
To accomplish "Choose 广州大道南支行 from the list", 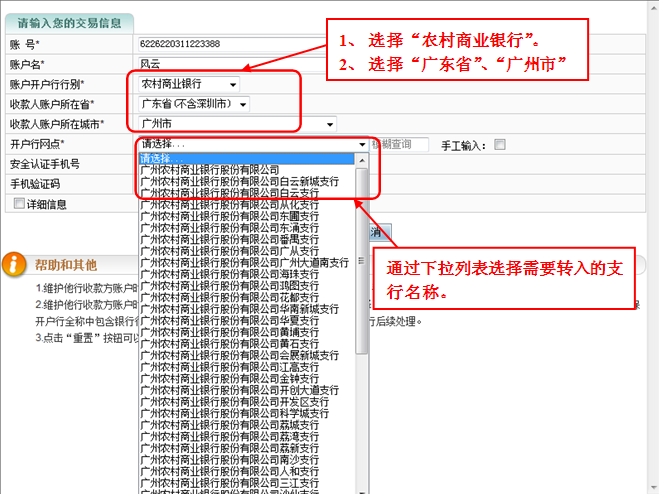I will click(247, 263).
